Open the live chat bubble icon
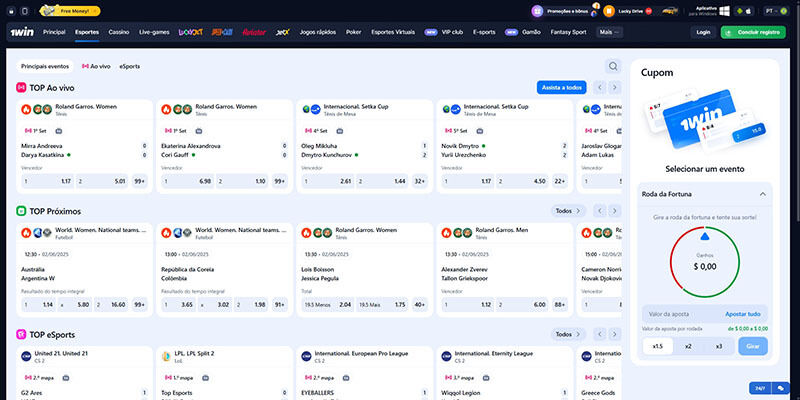This screenshot has height=400, width=800. click(781, 388)
